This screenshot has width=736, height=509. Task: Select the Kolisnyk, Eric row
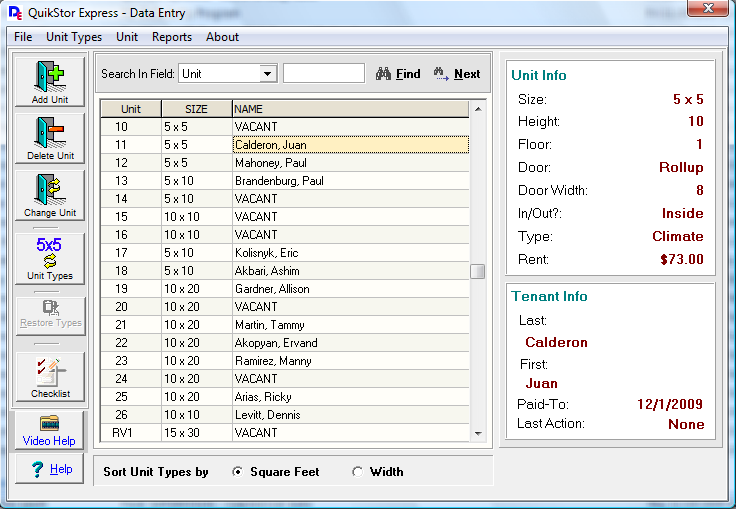(x=285, y=253)
